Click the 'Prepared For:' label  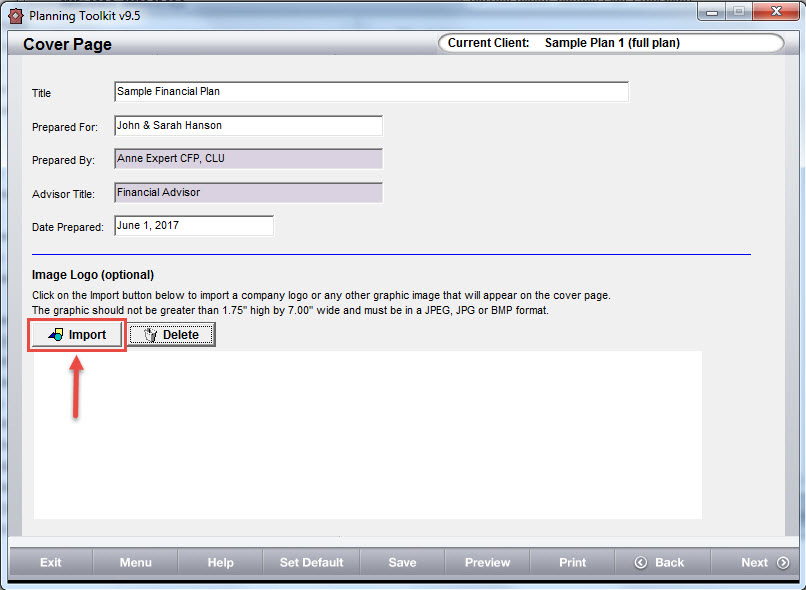pyautogui.click(x=65, y=127)
